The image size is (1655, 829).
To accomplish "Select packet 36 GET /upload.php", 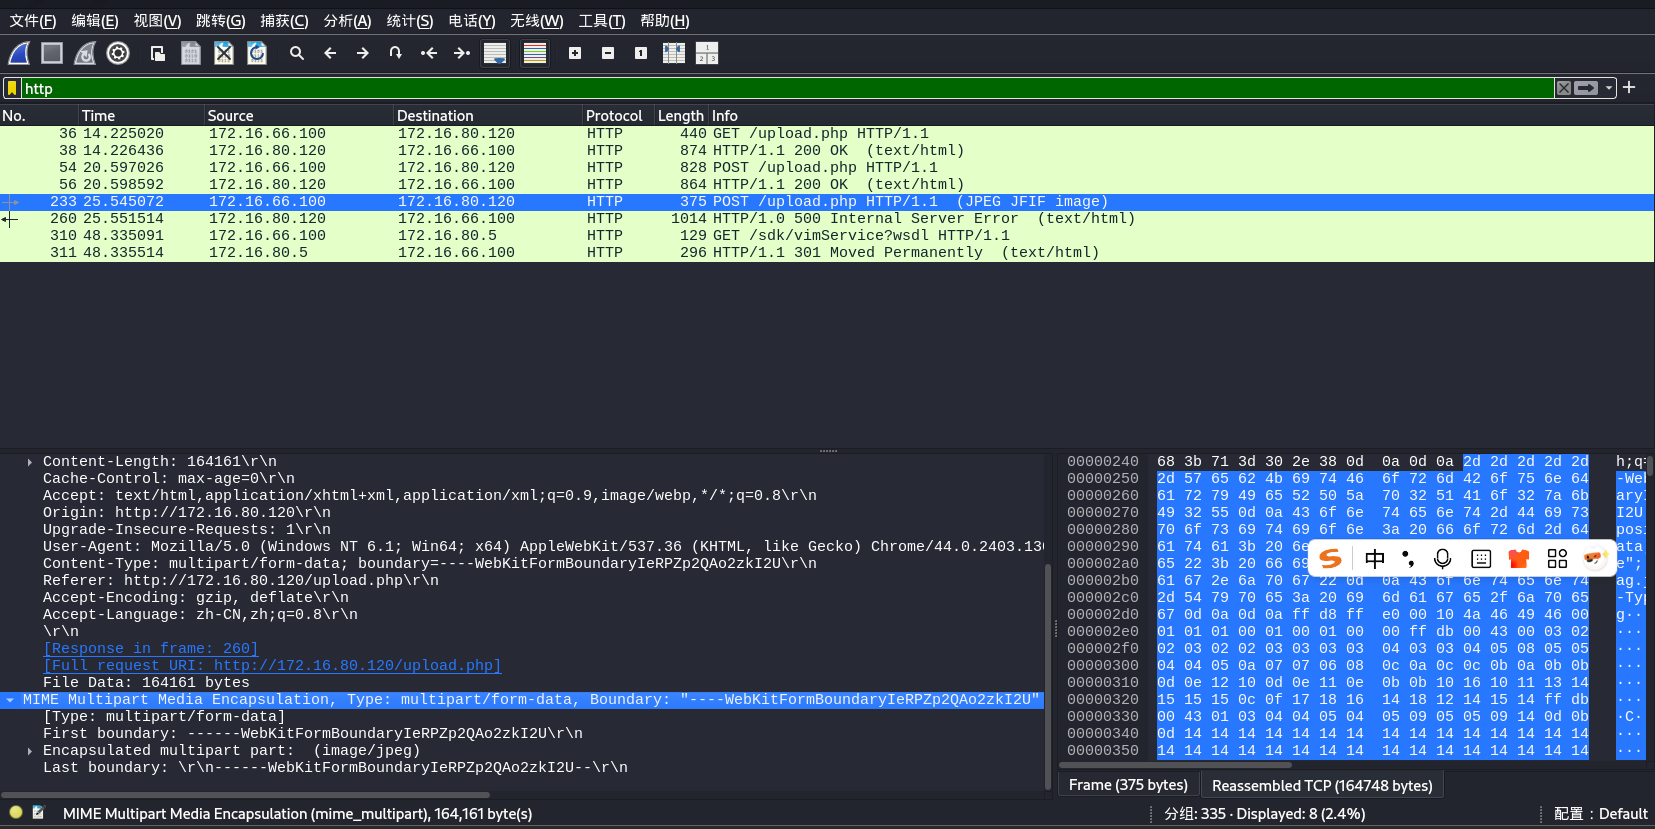I will pos(827,134).
